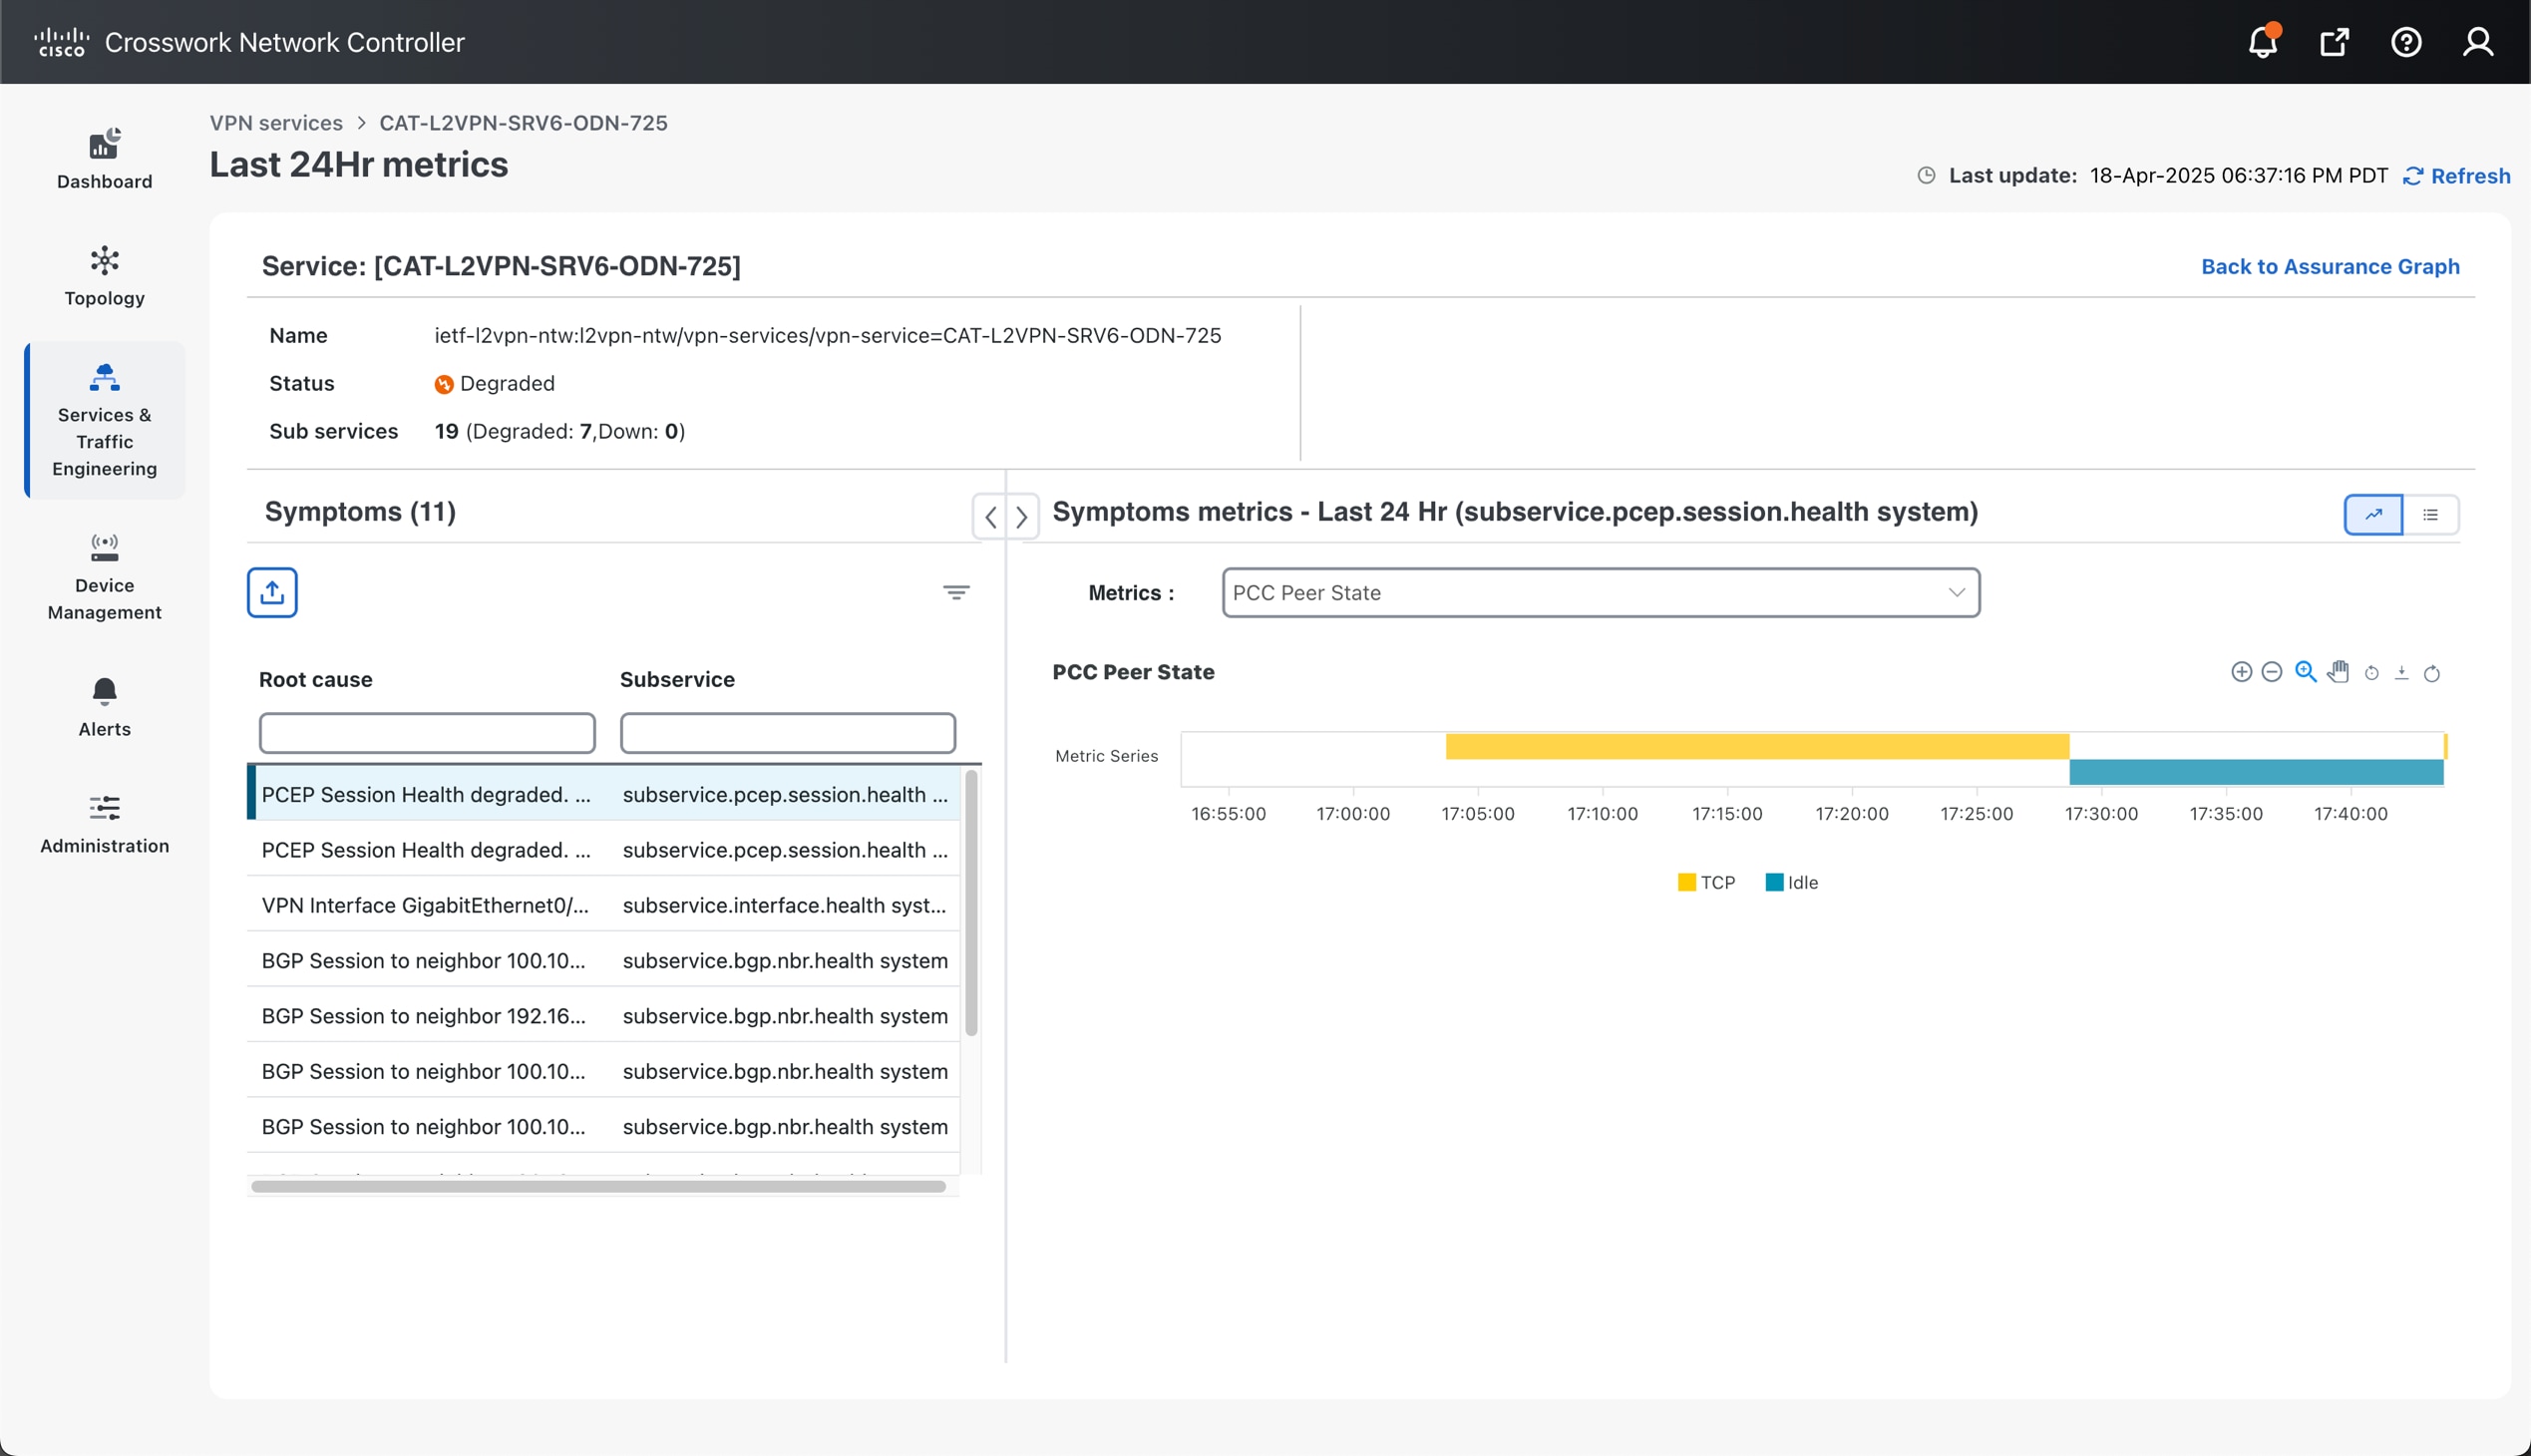2531x1456 pixels.
Task: Click symptoms table horizontal scrollbar
Action: pos(598,1186)
